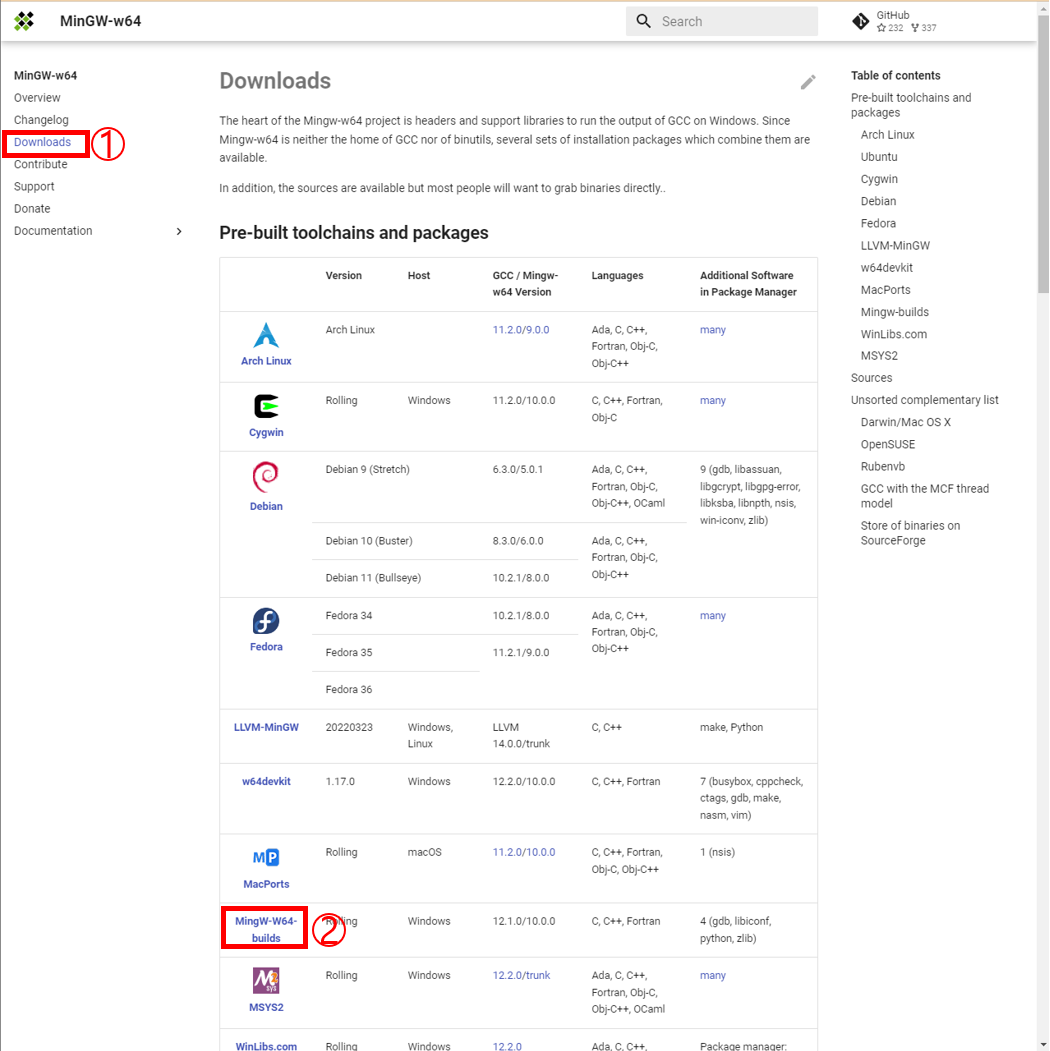Jump to Arch Linux in table of contents

887,135
